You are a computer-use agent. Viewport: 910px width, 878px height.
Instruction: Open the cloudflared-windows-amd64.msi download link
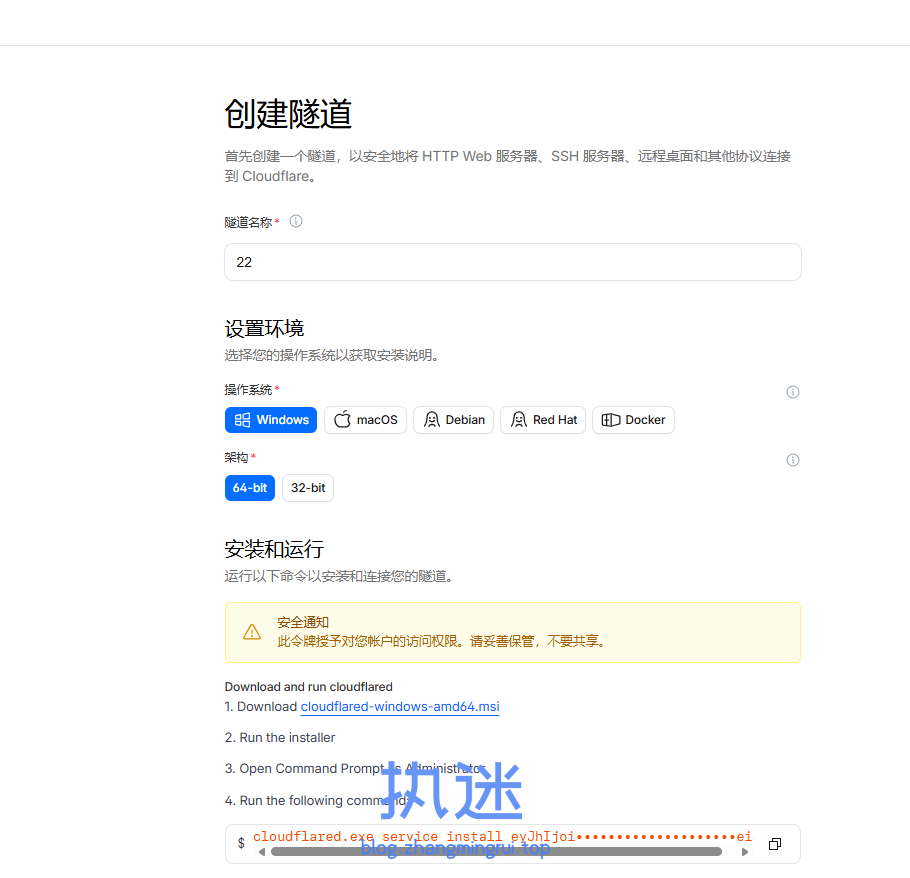(x=400, y=706)
